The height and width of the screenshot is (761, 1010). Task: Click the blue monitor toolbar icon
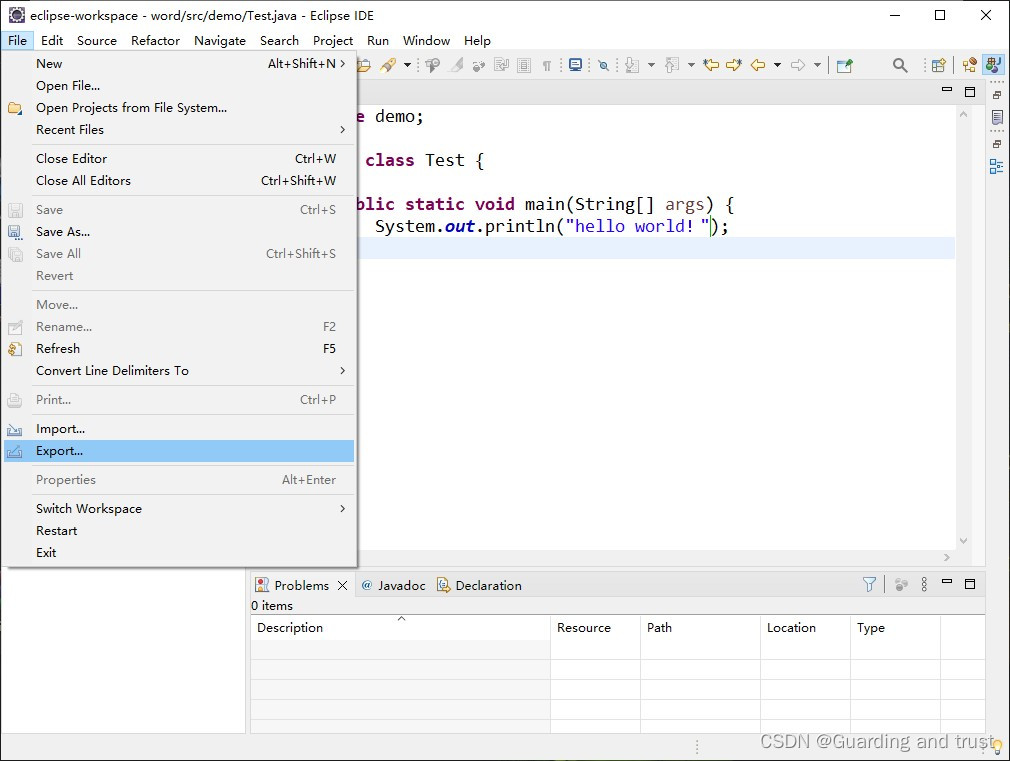pyautogui.click(x=575, y=65)
